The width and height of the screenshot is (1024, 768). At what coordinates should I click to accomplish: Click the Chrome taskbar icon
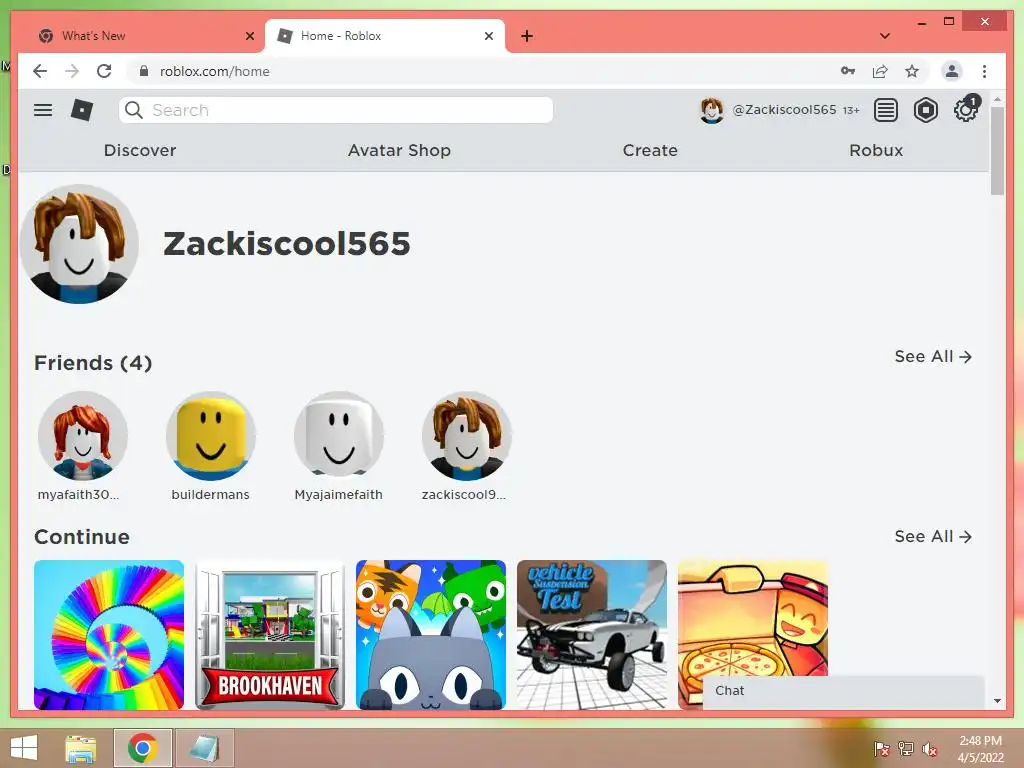tap(142, 748)
